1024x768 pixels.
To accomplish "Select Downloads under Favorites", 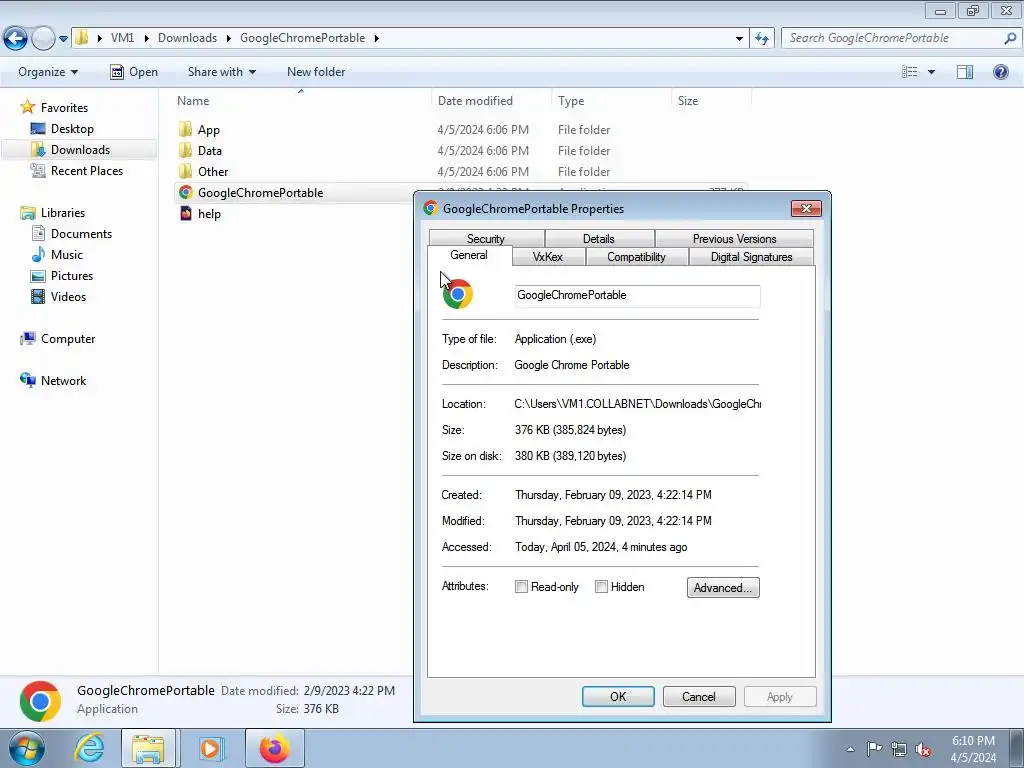I will pyautogui.click(x=80, y=150).
